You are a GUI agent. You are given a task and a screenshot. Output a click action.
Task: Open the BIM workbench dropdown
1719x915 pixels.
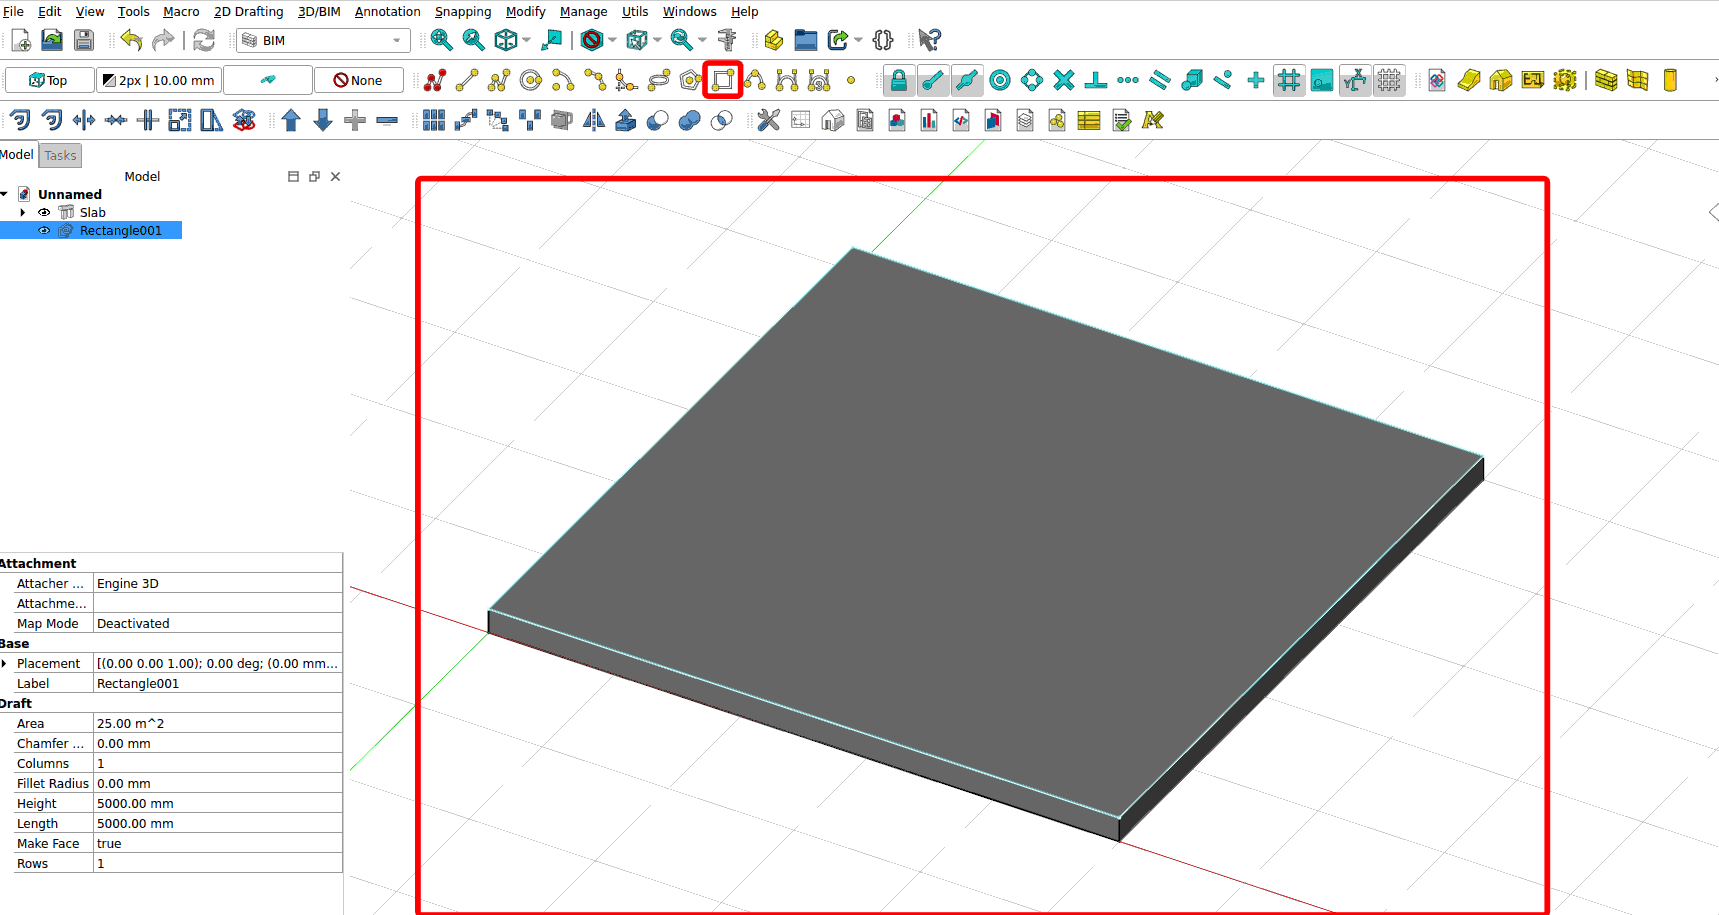pos(324,40)
